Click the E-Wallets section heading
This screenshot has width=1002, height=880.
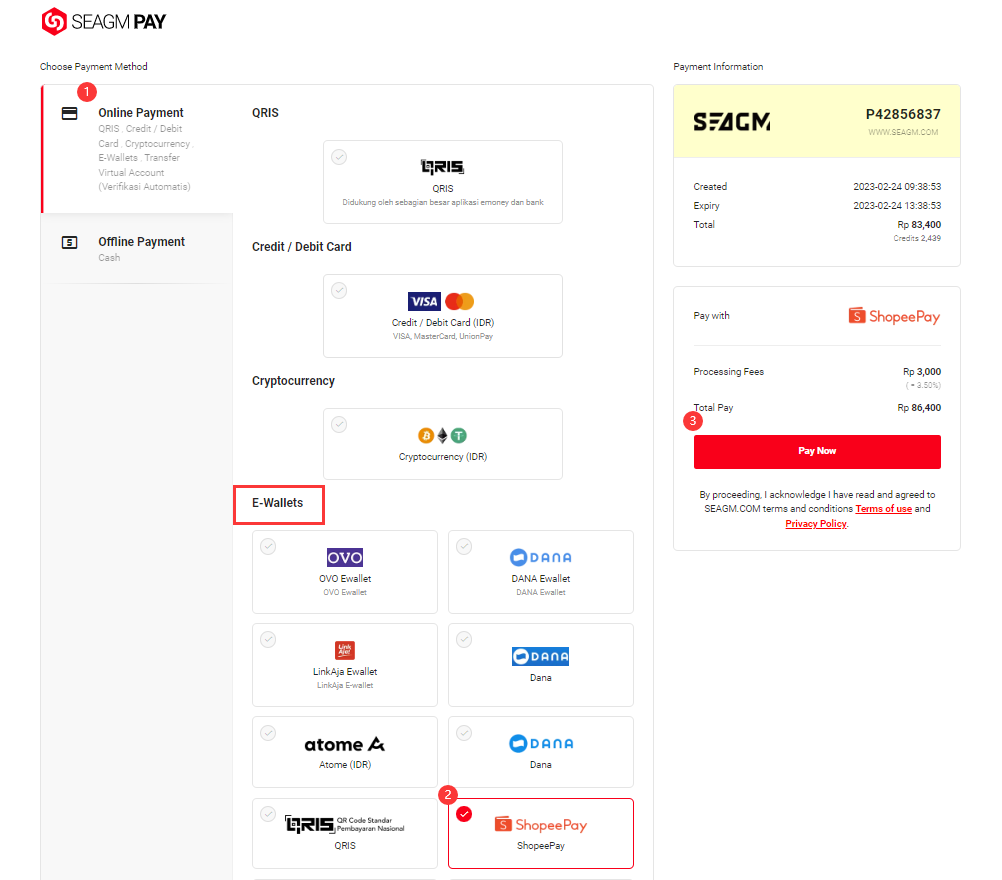point(277,503)
